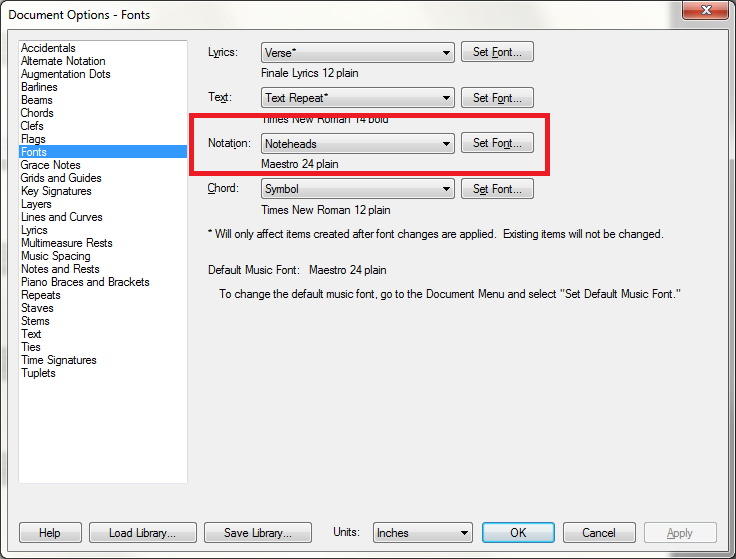The image size is (736, 559).
Task: Open the Tuplets options category
Action: tap(39, 373)
